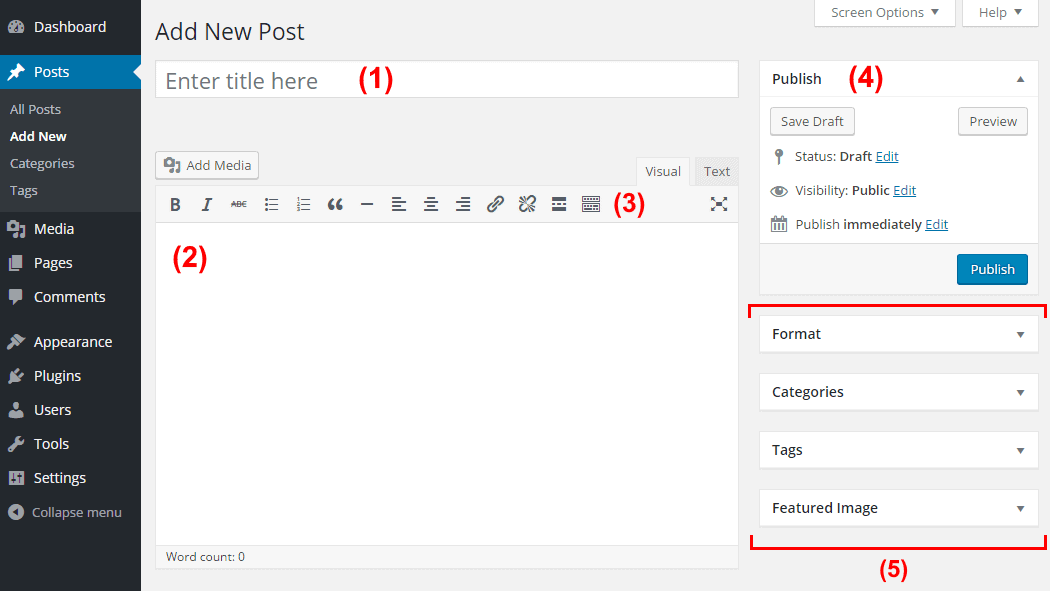1050x591 pixels.
Task: Toggle bold formatting in the editor toolbar
Action: point(175,204)
